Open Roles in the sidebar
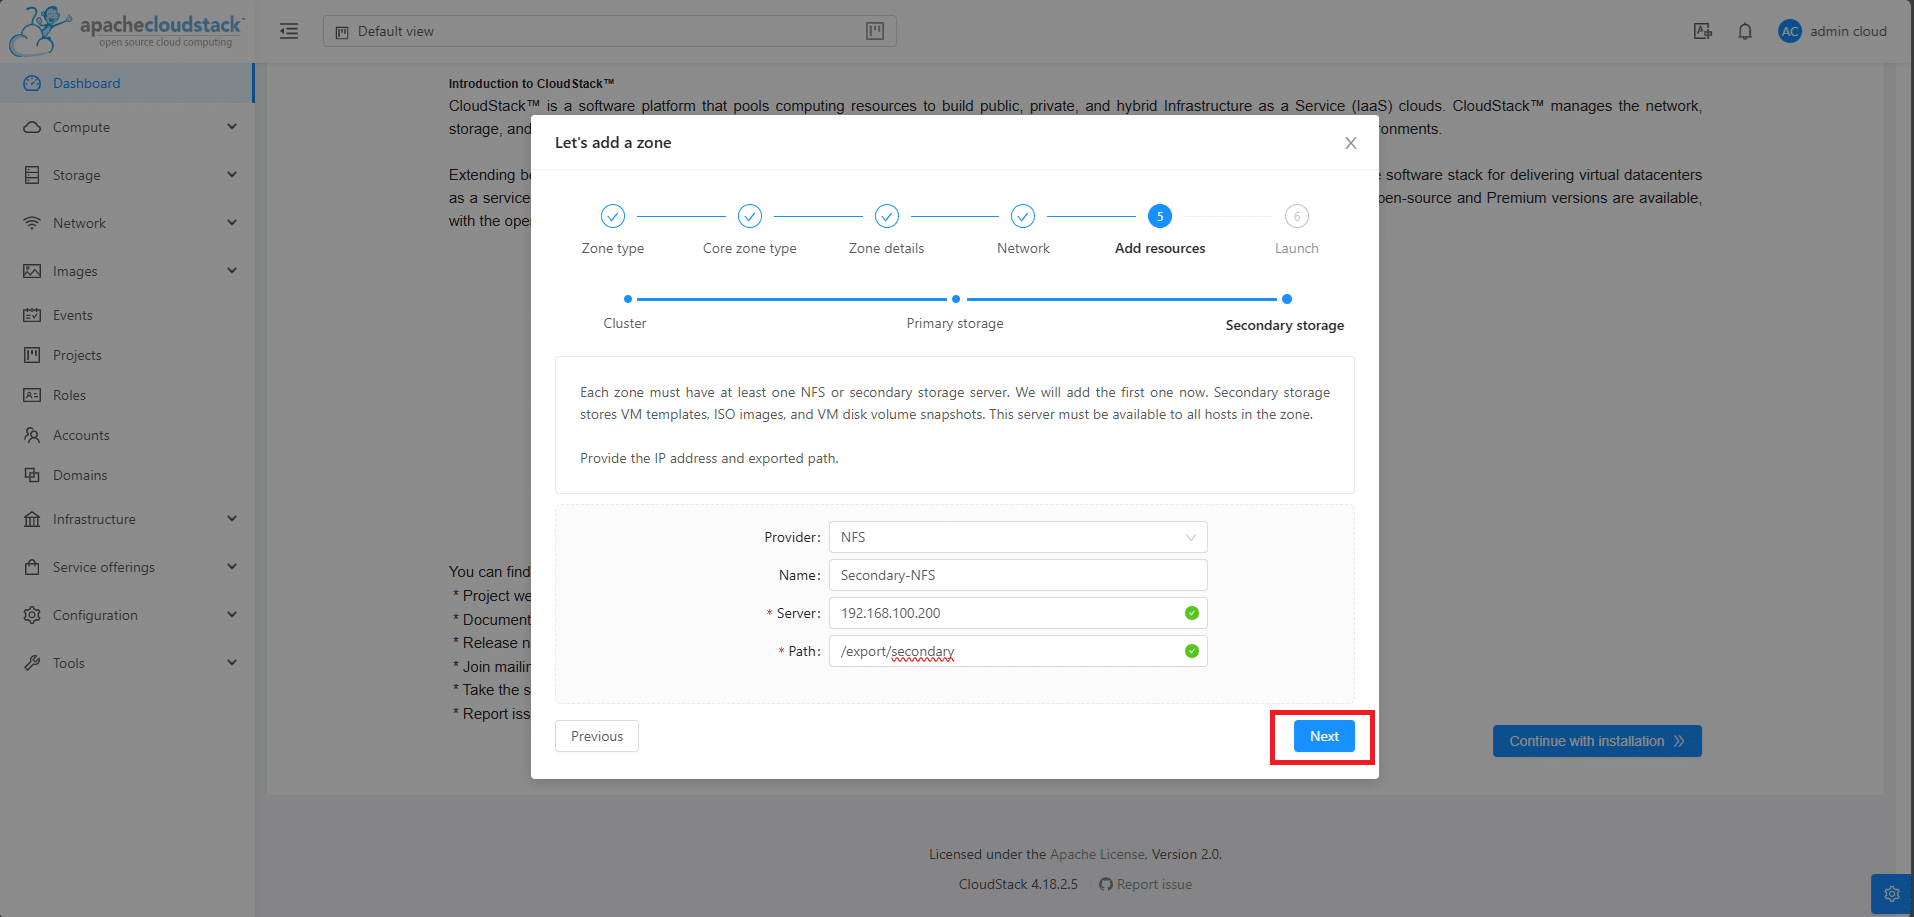This screenshot has width=1914, height=917. point(127,395)
